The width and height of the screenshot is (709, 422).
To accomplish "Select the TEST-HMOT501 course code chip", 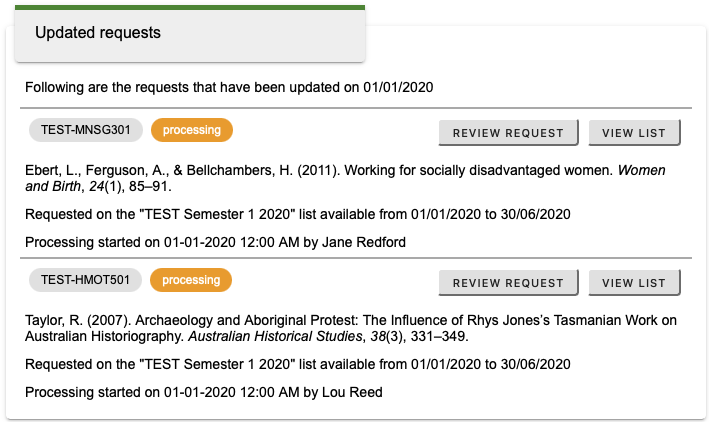I will coord(86,281).
